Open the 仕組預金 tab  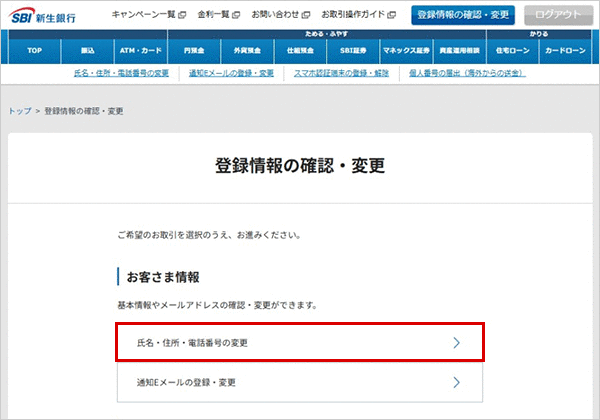point(300,50)
